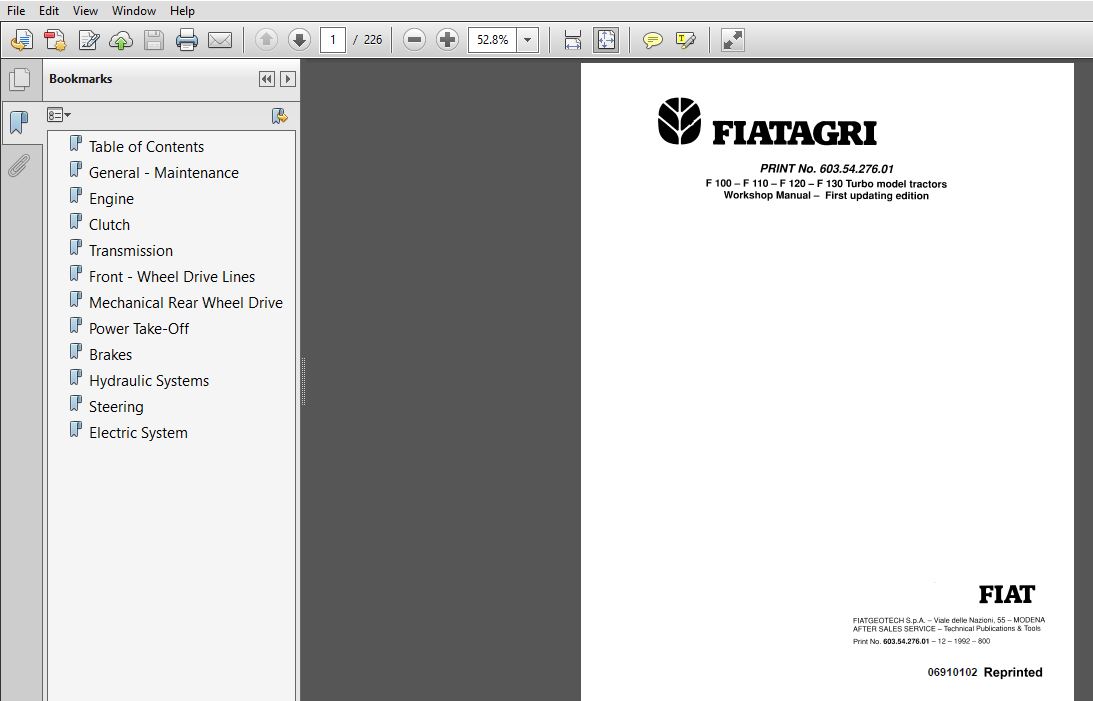Click the new bookmark icon
The width and height of the screenshot is (1093, 701).
280,116
